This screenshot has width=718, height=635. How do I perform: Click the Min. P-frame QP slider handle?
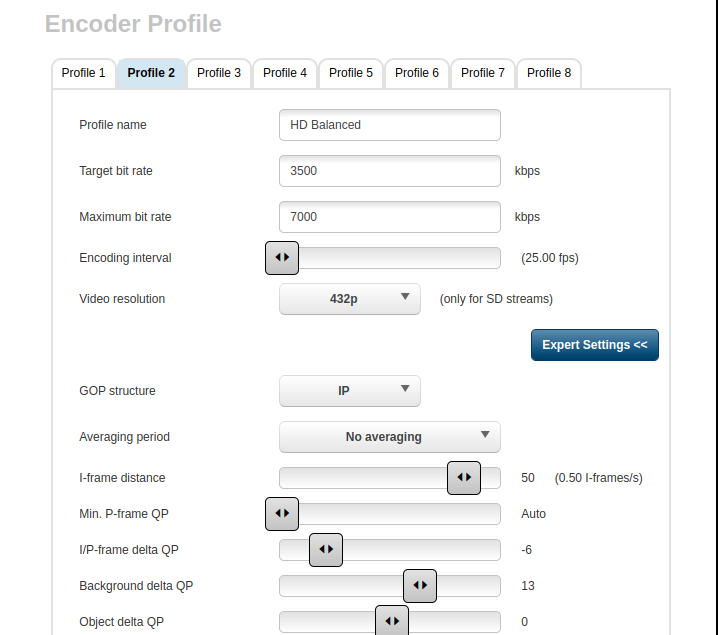point(282,514)
